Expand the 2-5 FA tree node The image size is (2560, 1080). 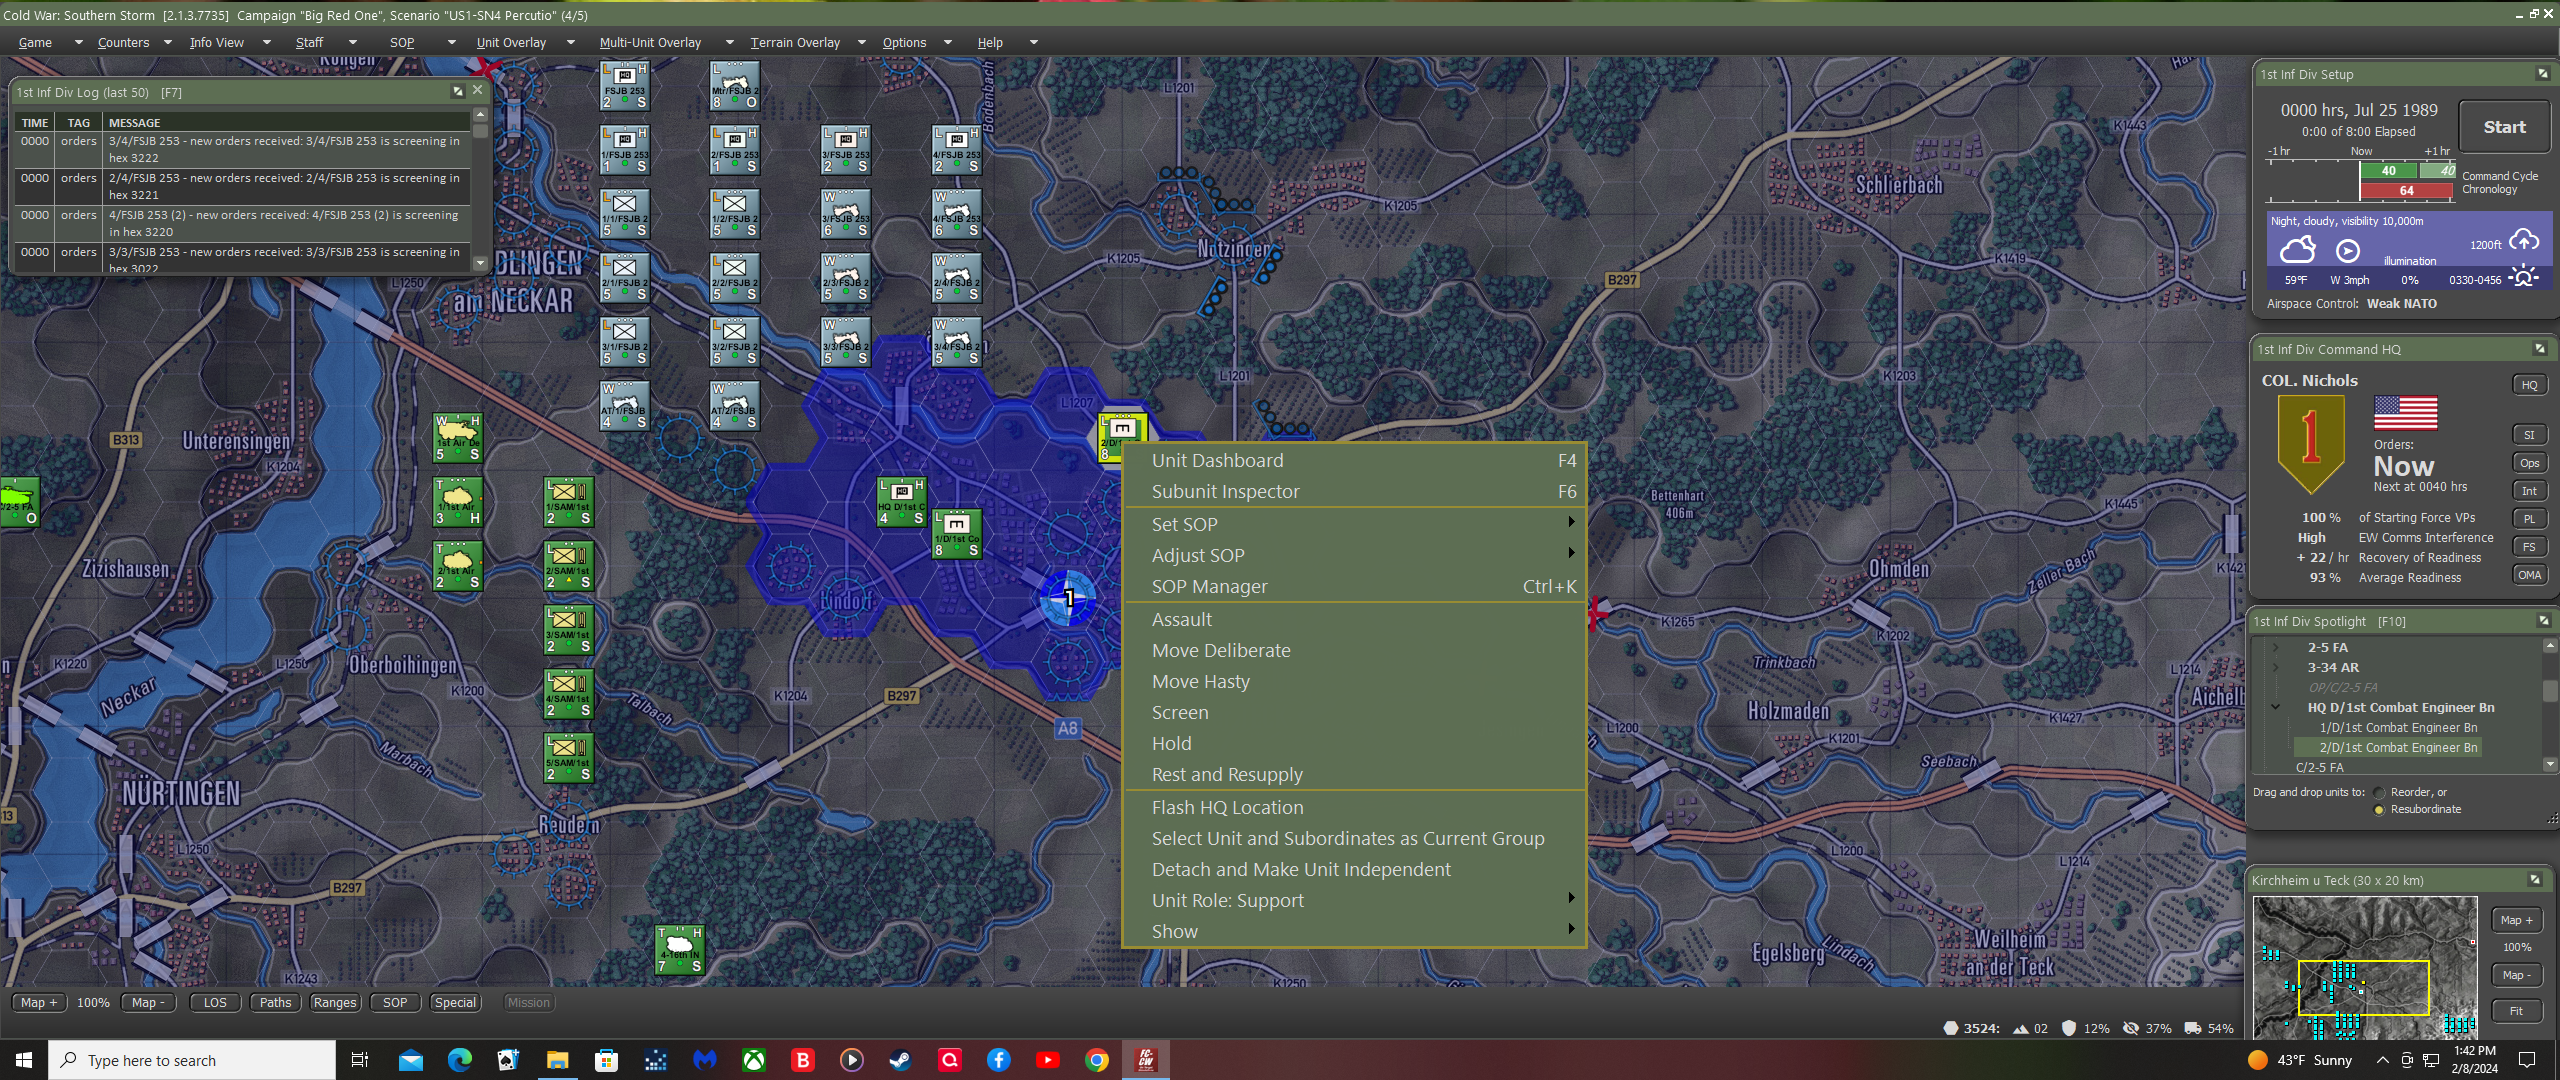tap(2276, 647)
